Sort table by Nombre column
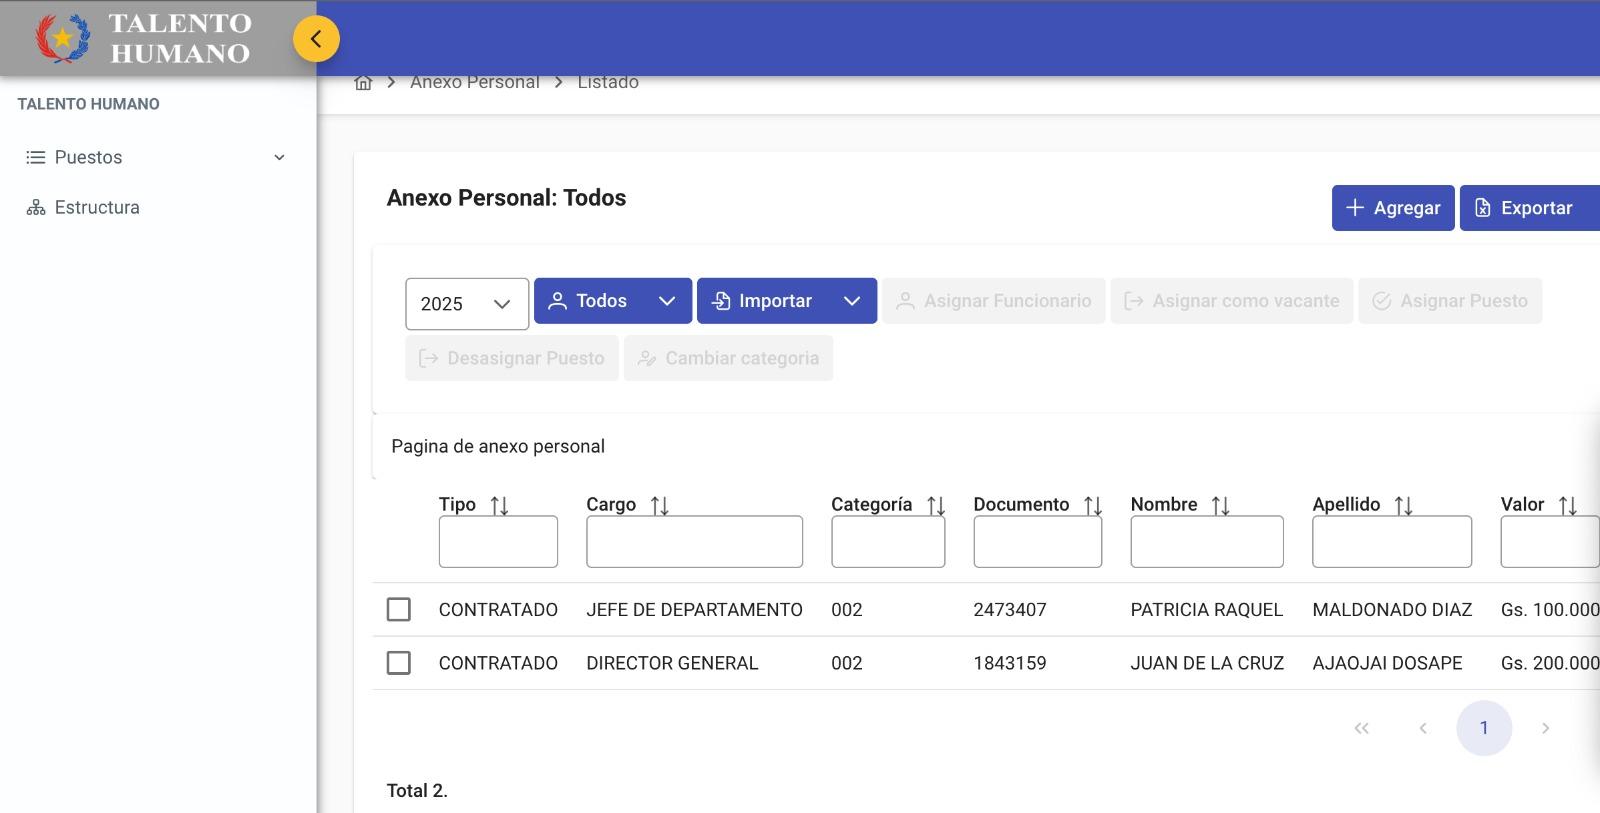Image resolution: width=1600 pixels, height=813 pixels. click(1220, 505)
